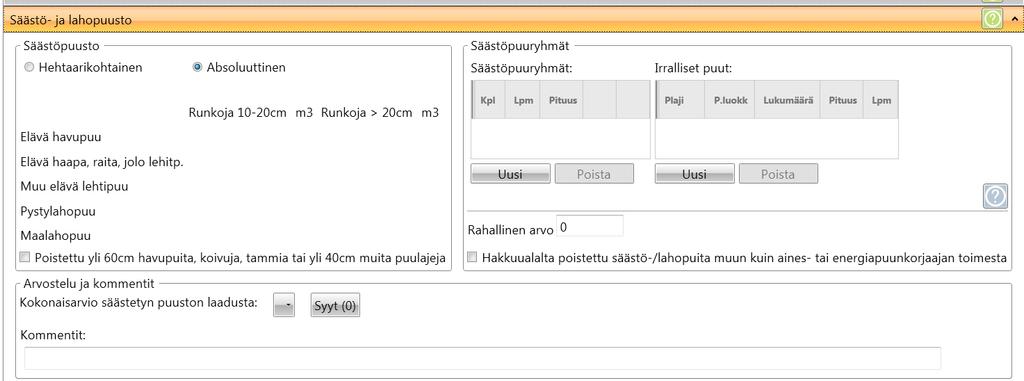Click the Plaji column header
The width and height of the screenshot is (1024, 381).
point(680,100)
